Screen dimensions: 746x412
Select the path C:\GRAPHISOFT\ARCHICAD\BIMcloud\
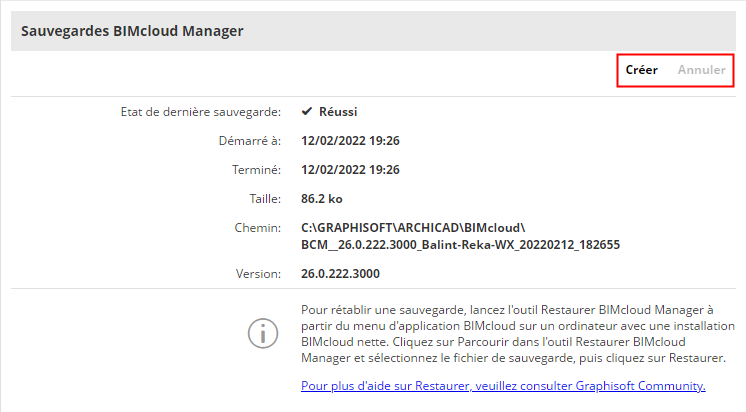tap(413, 228)
